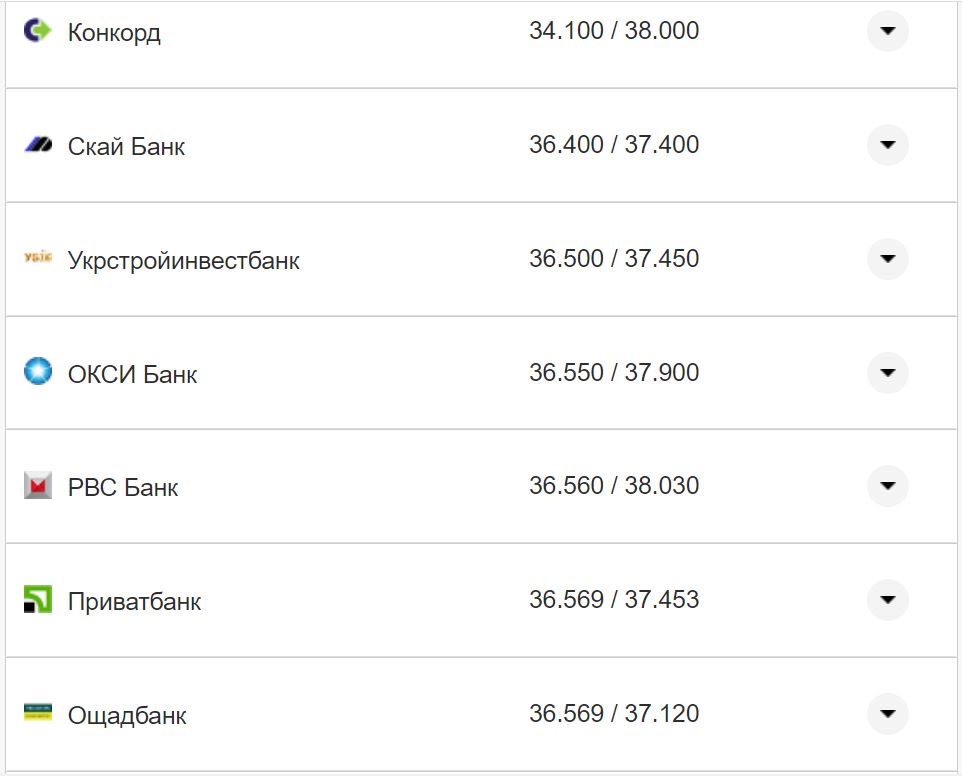This screenshot has height=776, width=962.
Task: Click the Укрстройинвестбанк logo icon
Action: tap(37, 259)
